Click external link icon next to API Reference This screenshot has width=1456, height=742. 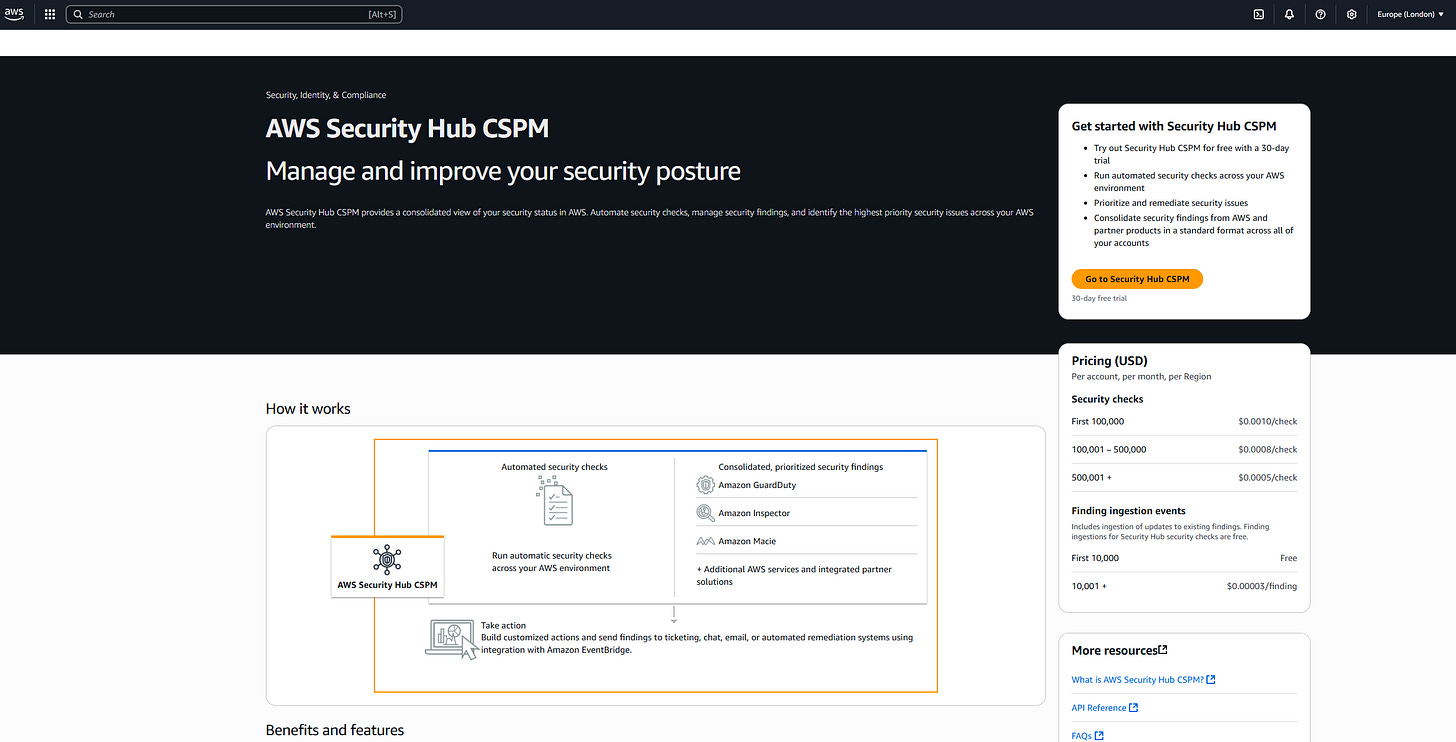coord(1134,708)
